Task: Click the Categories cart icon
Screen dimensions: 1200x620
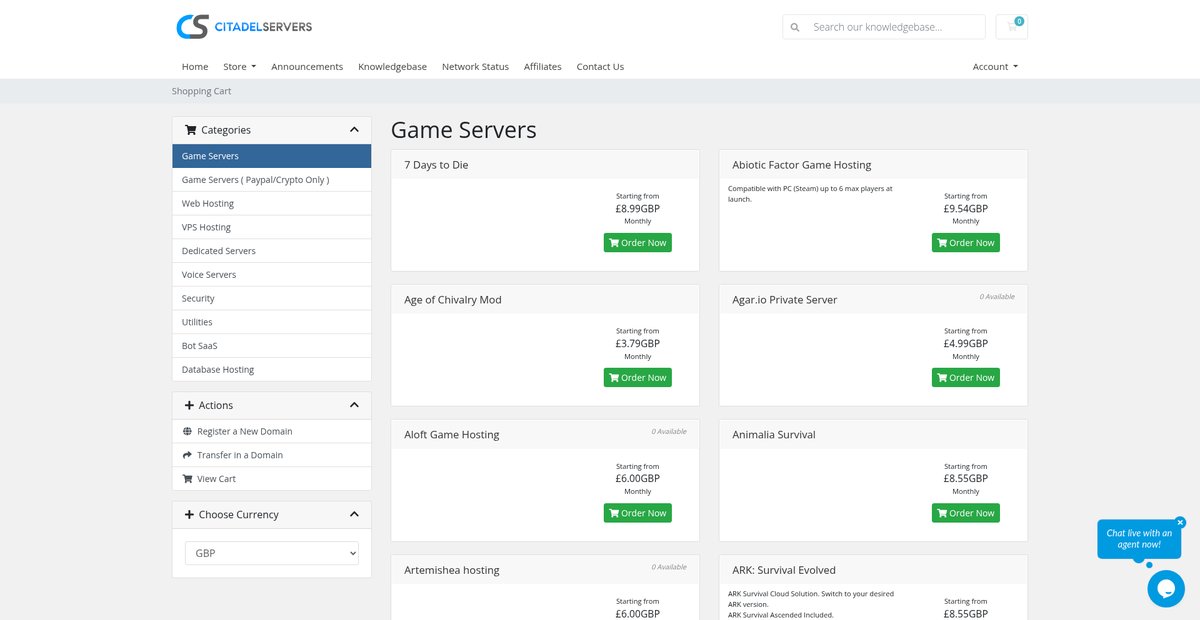Action: coord(190,130)
